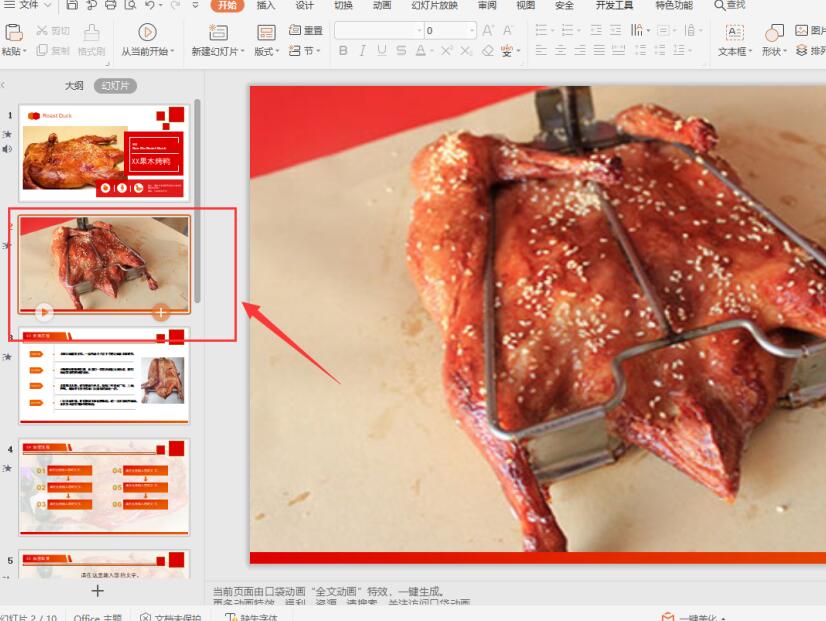Click the Copy (复制) button
Viewport: 826px width, 621px height.
coord(53,51)
